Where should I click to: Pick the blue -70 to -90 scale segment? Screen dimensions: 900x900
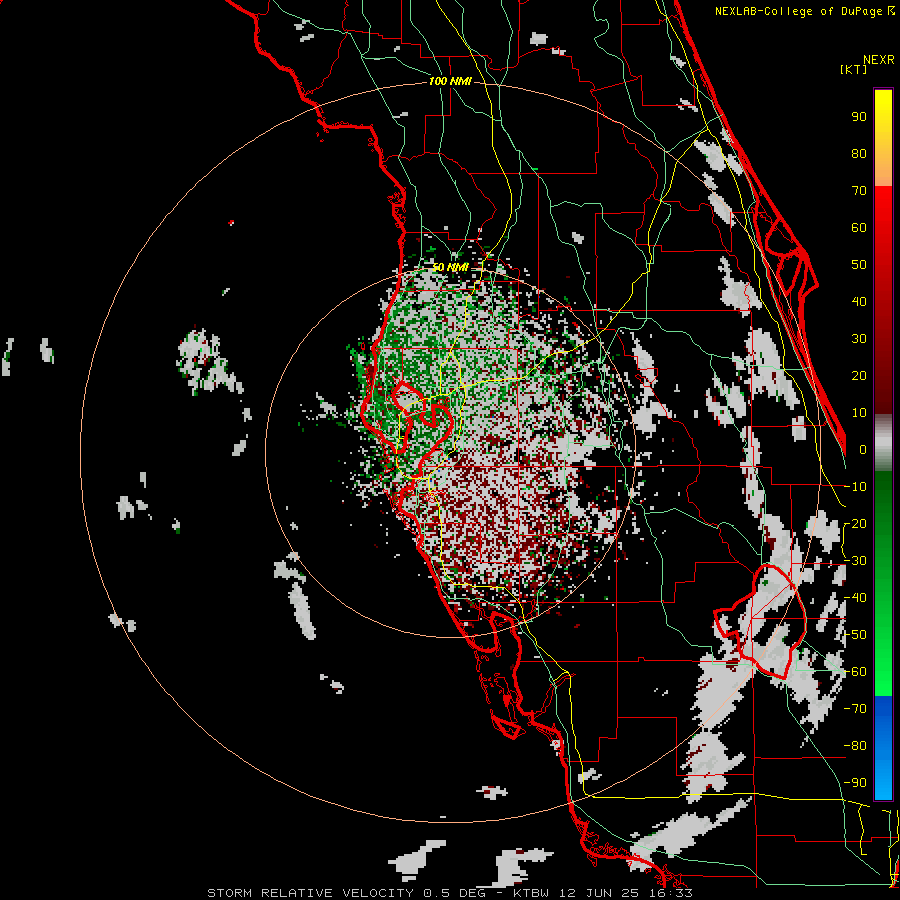point(883,748)
